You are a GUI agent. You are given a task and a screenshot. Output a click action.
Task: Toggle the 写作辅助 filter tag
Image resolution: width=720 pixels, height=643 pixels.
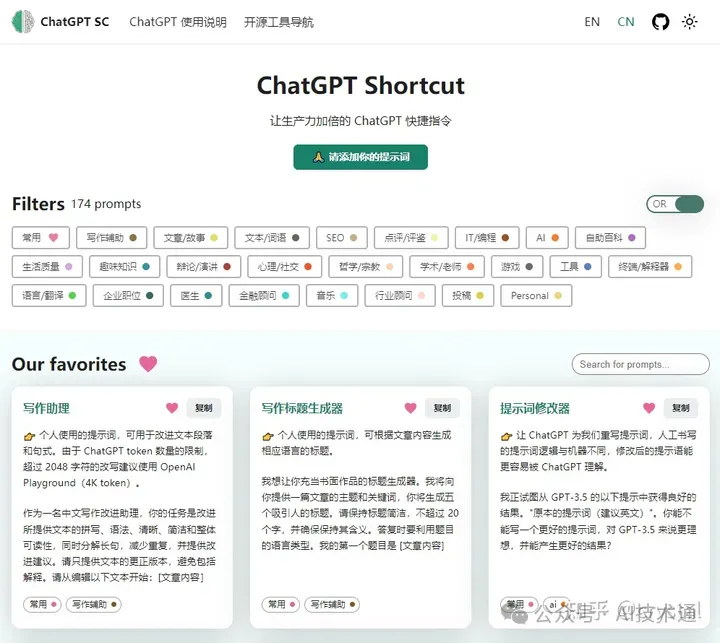pyautogui.click(x=112, y=237)
